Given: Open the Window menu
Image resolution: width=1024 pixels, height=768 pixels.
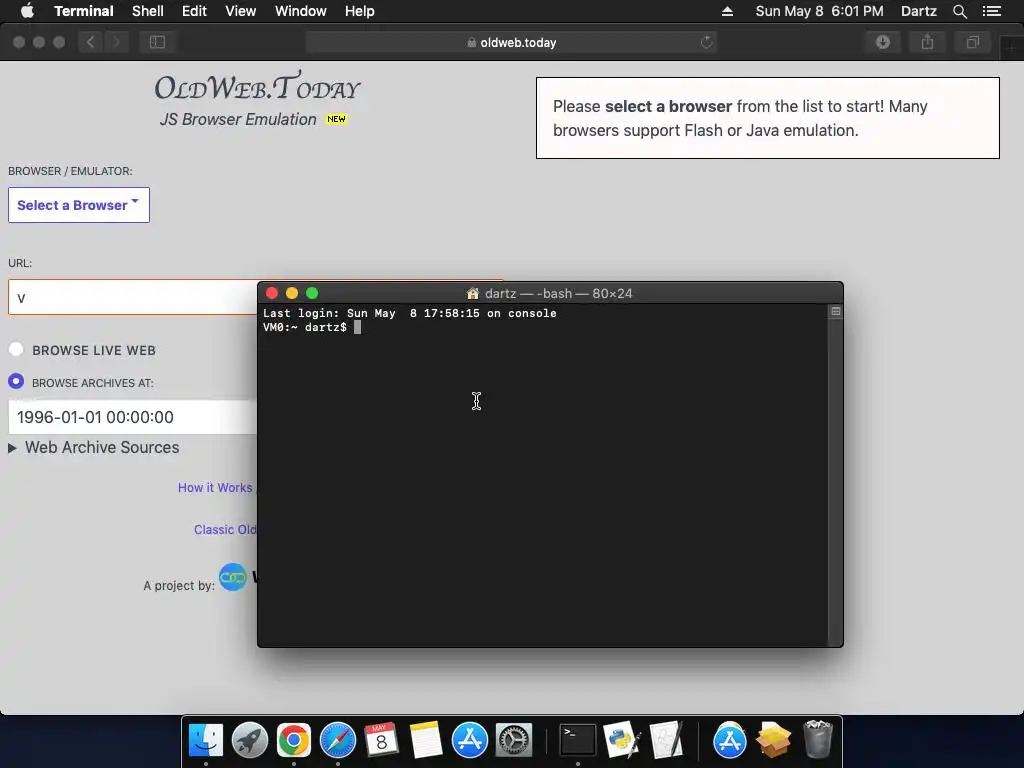Looking at the screenshot, I should point(300,11).
